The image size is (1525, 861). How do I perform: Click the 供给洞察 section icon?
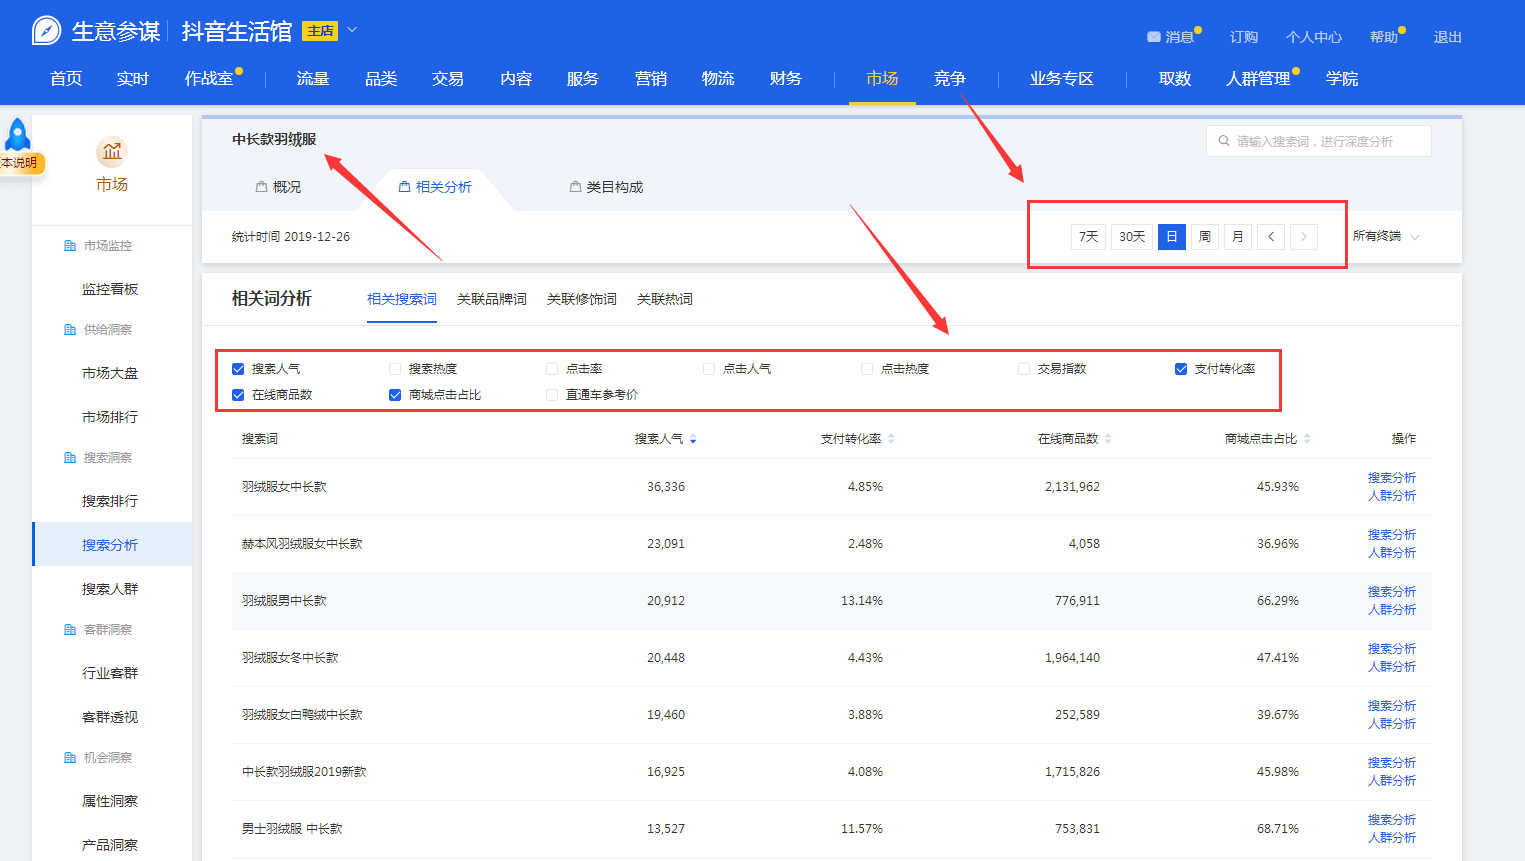(70, 330)
